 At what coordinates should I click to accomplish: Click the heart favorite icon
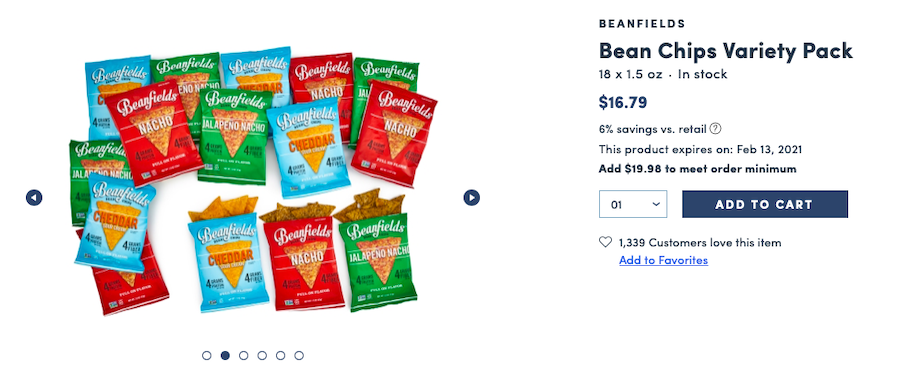point(606,242)
